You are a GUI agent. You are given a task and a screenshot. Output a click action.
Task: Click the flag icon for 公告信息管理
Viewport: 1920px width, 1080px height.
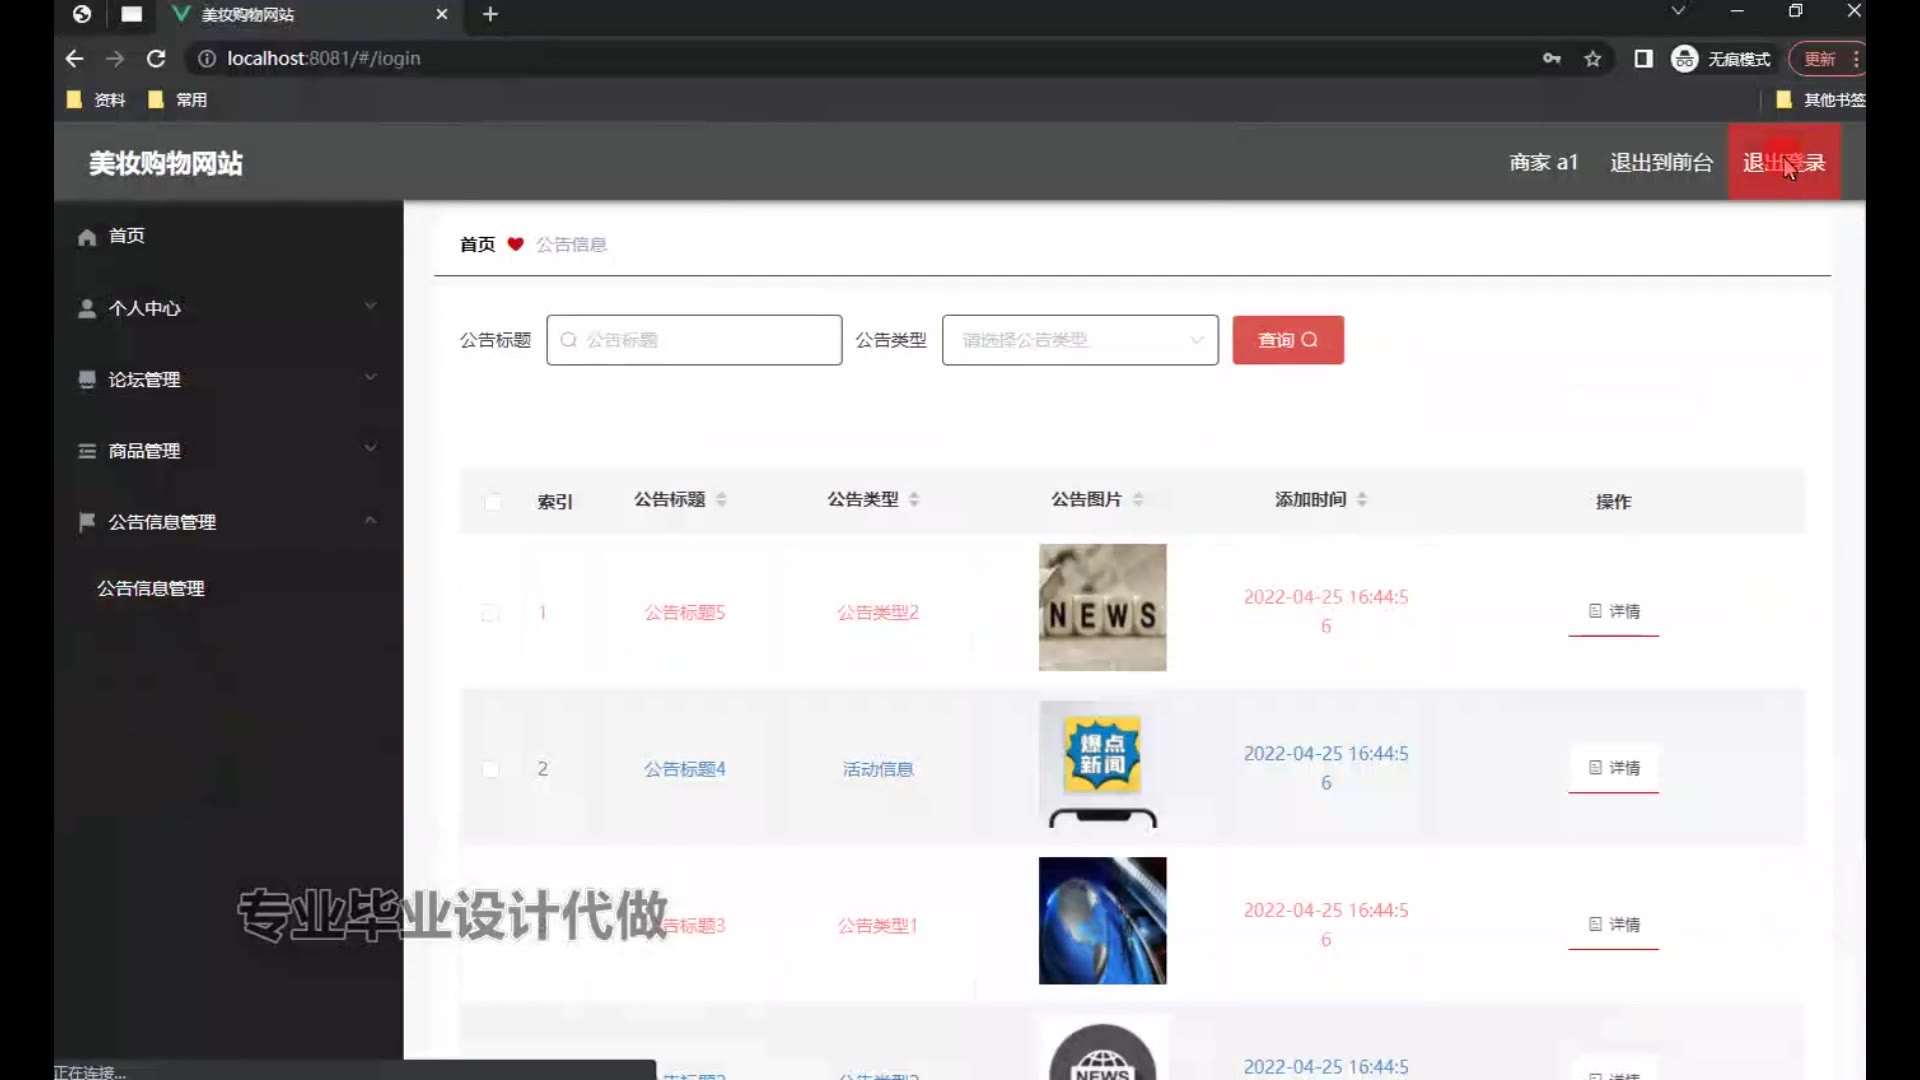[87, 521]
